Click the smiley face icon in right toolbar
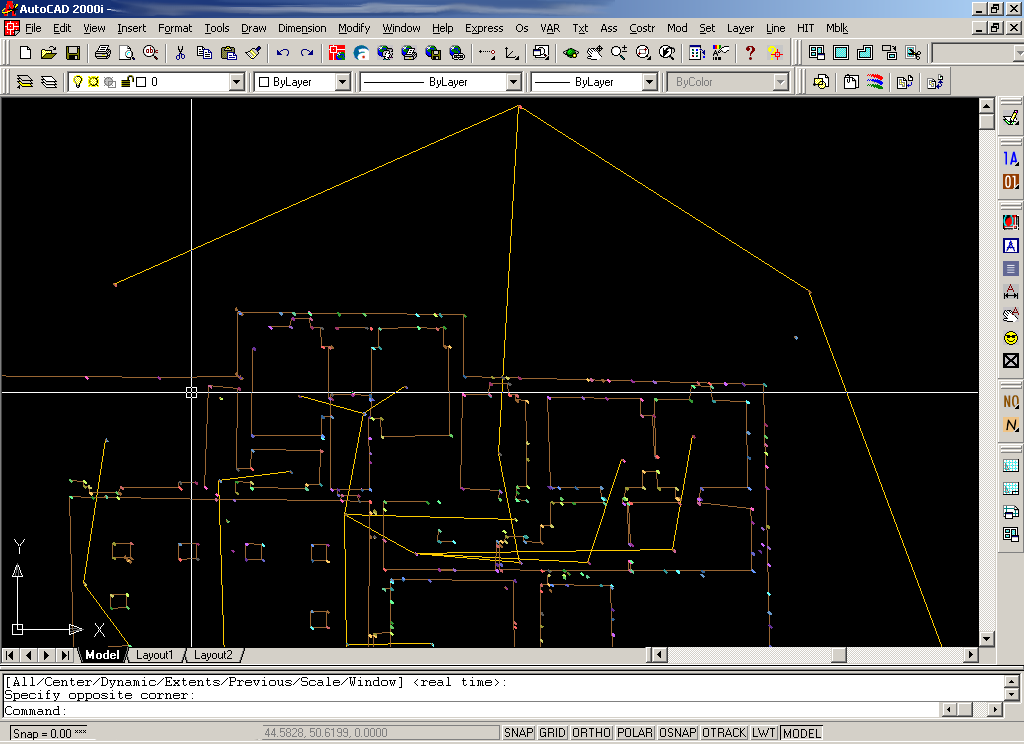 [1010, 338]
